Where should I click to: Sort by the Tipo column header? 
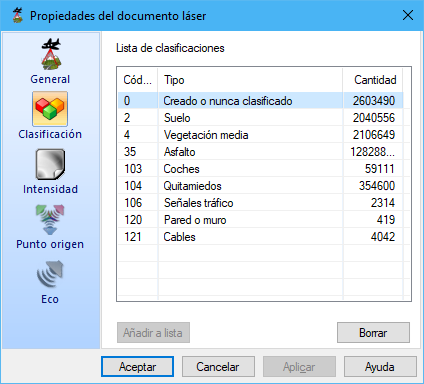[250, 80]
